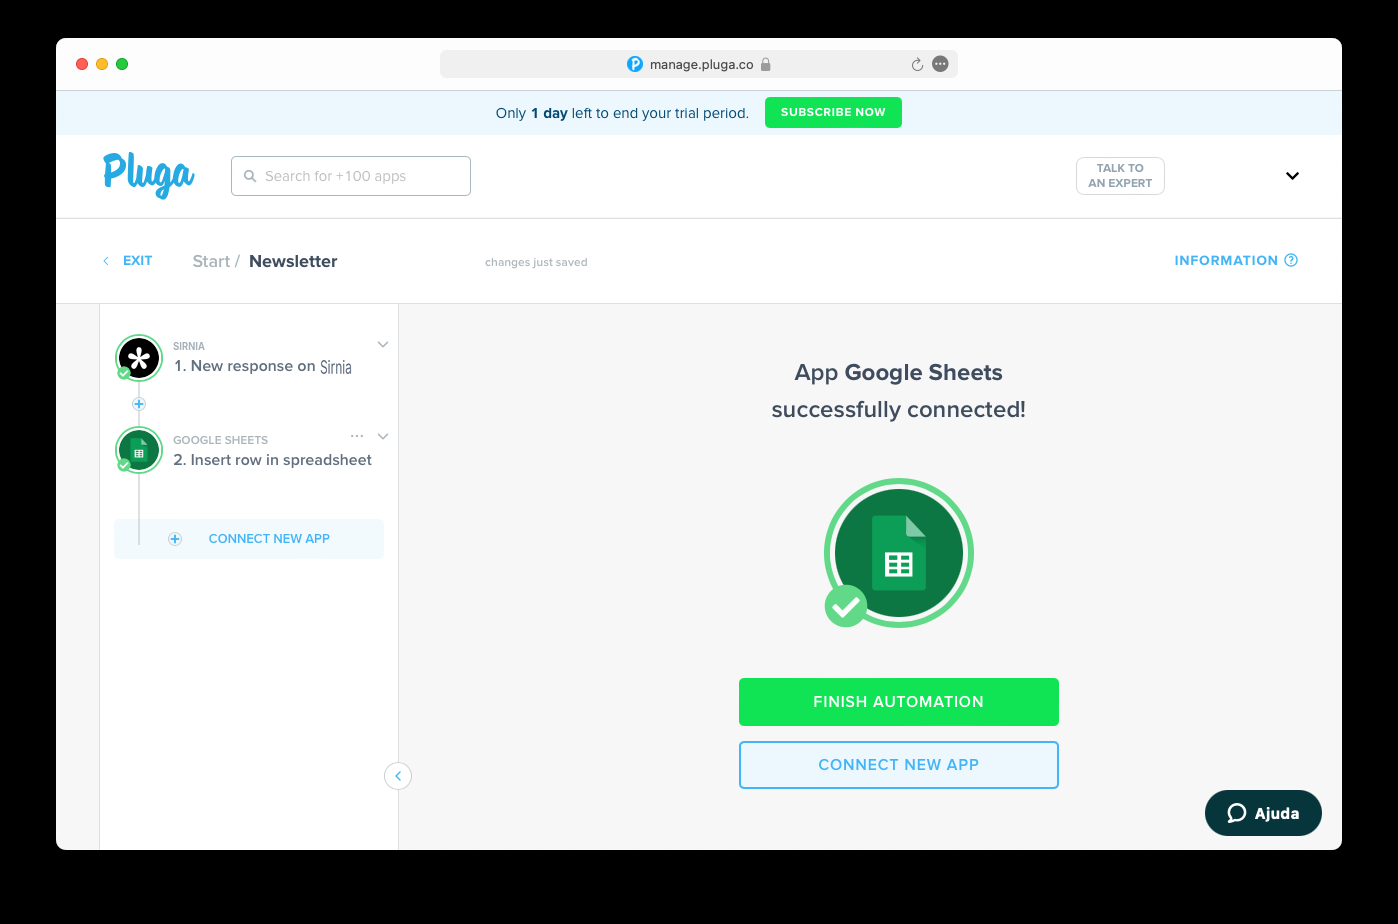
Task: Click the Information help question mark icon
Action: [1291, 260]
